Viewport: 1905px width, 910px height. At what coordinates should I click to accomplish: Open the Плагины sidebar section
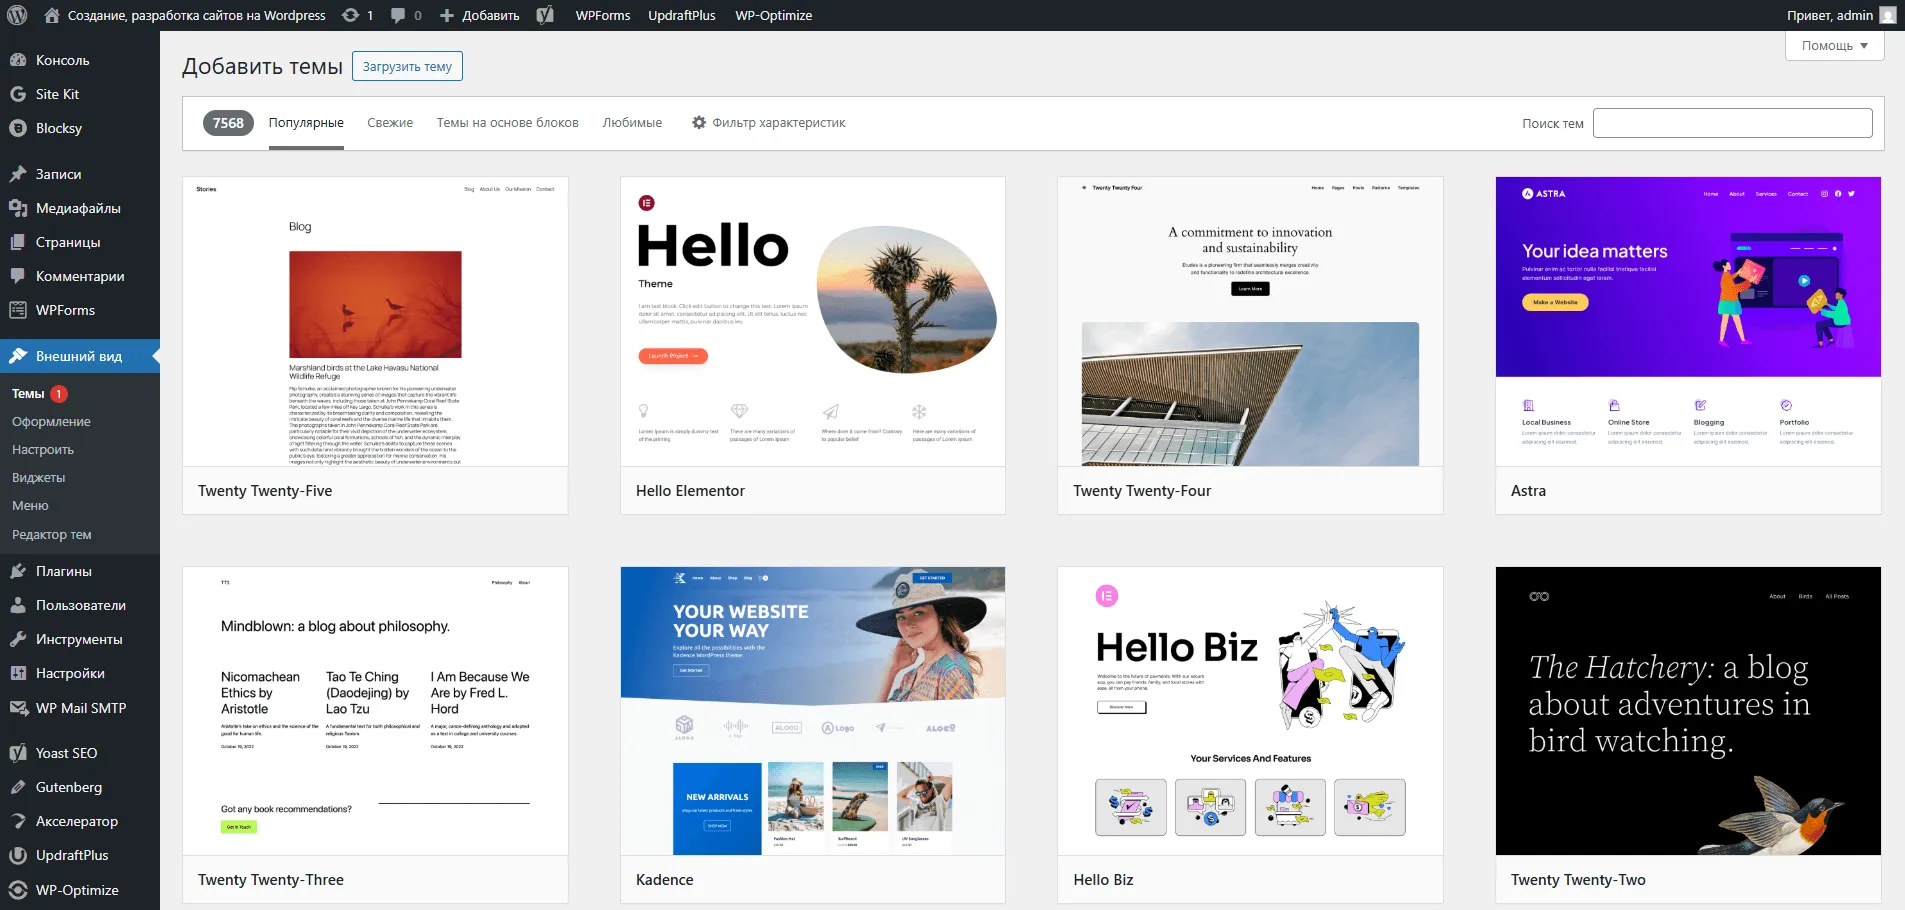click(x=63, y=571)
